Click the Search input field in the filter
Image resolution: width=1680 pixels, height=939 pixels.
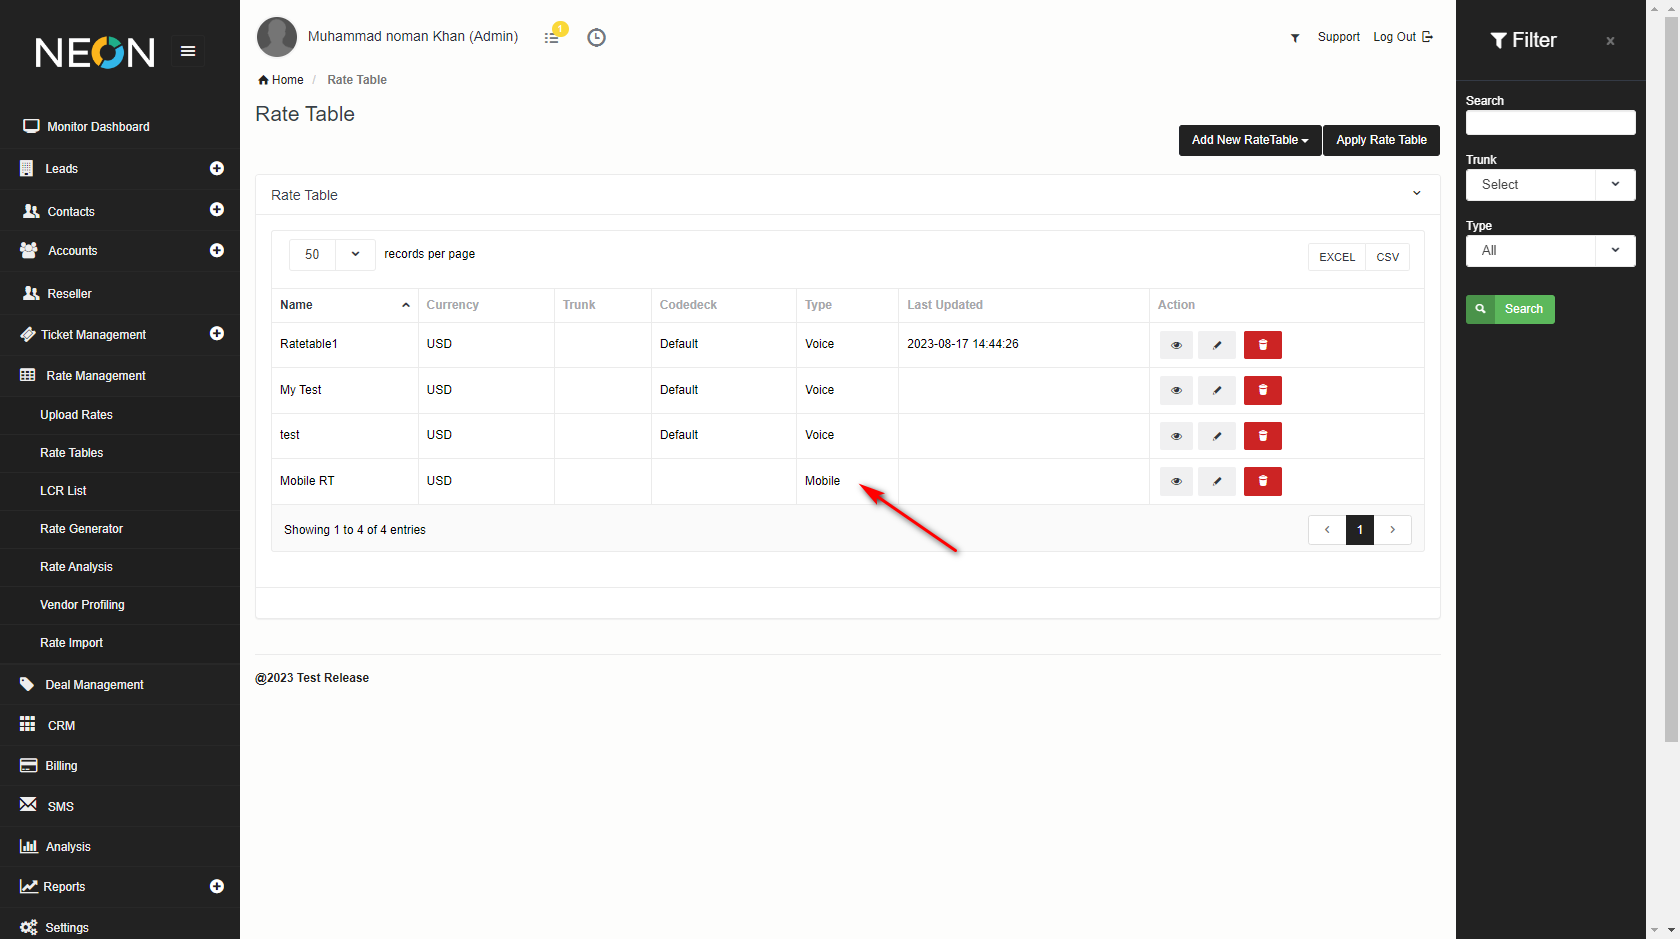point(1550,123)
